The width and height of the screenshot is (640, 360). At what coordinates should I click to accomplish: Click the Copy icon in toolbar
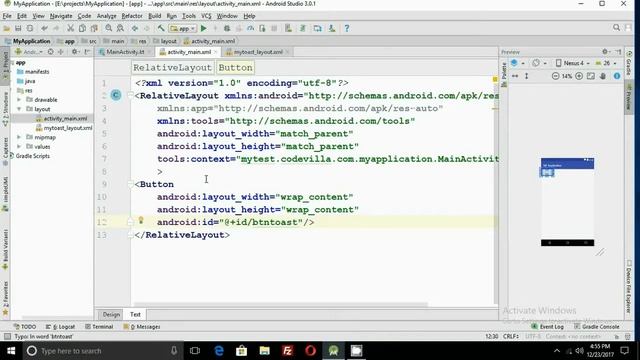coord(82,29)
